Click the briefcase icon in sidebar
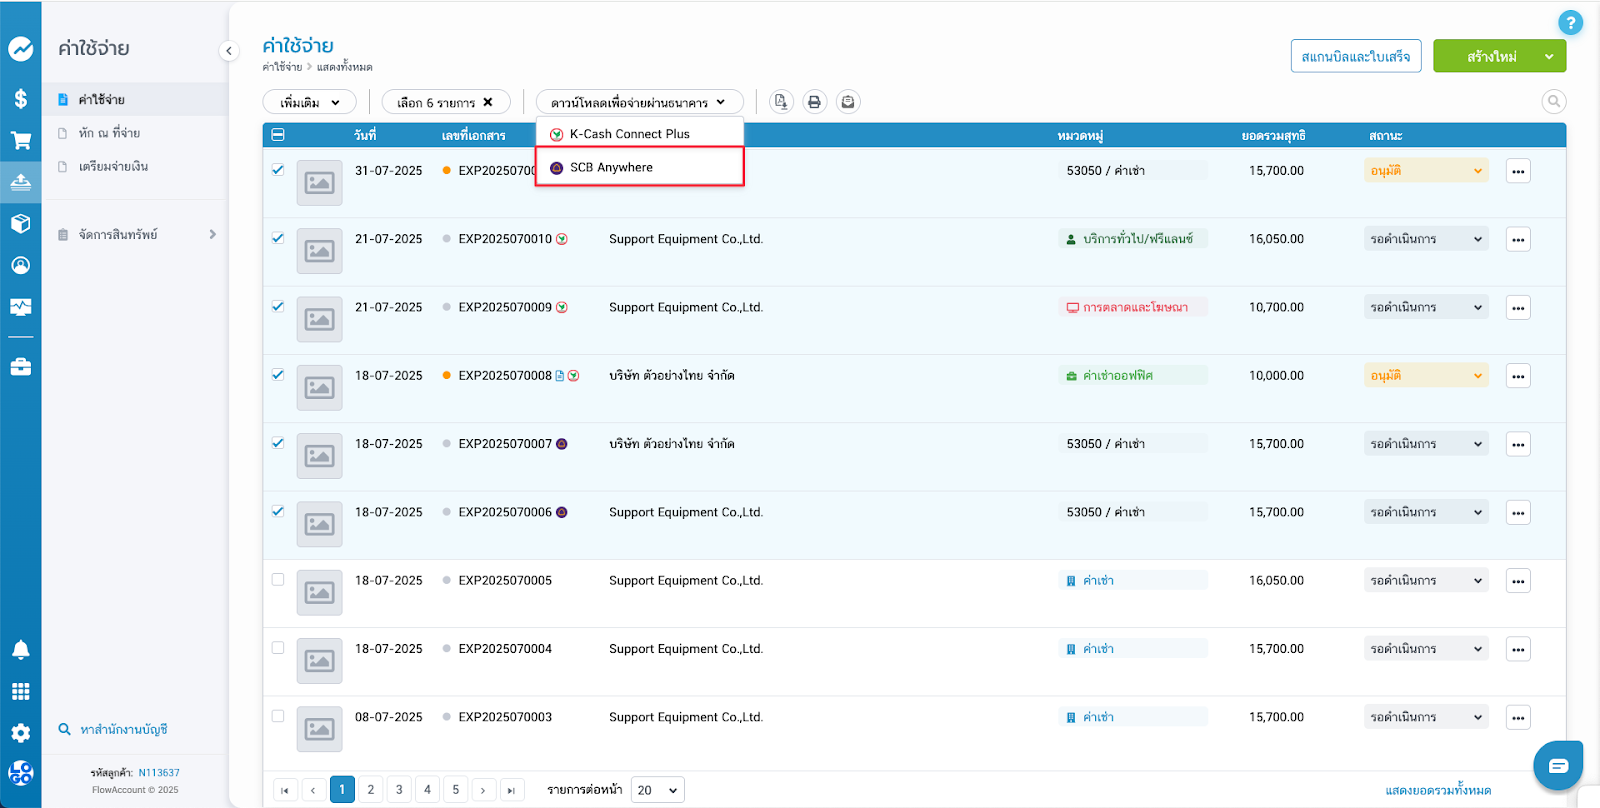Viewport: 1600px width, 808px height. click(x=20, y=367)
